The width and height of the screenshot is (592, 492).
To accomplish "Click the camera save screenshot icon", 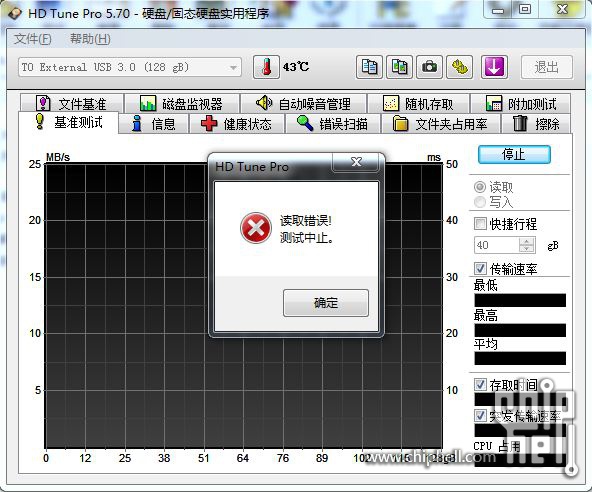I will (429, 67).
